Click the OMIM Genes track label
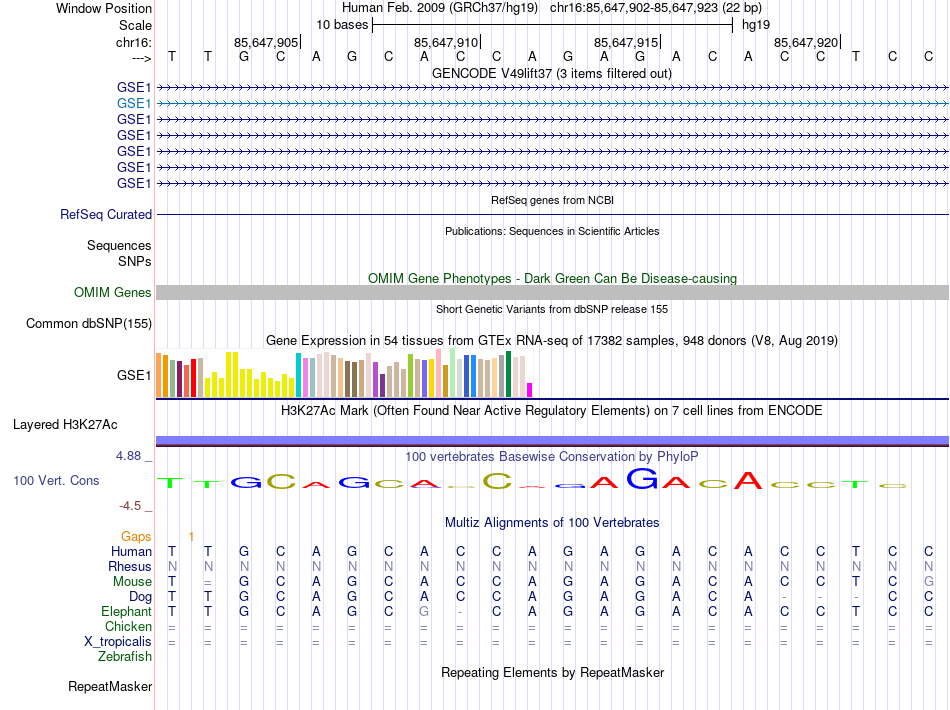This screenshot has height=710, width=950. 112,293
